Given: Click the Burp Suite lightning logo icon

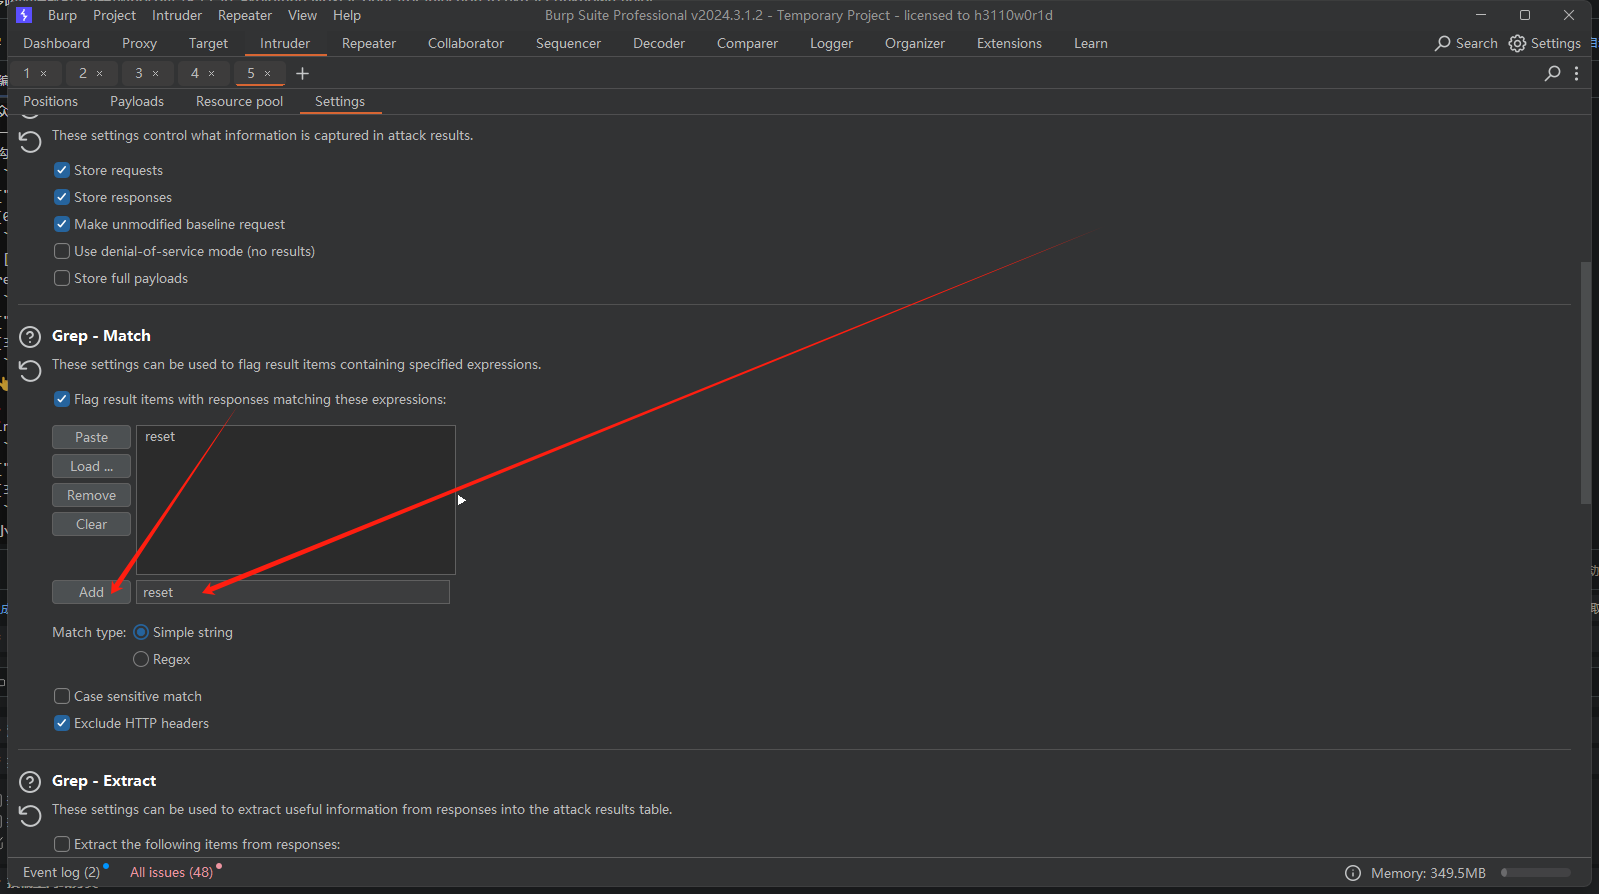Looking at the screenshot, I should 24,15.
